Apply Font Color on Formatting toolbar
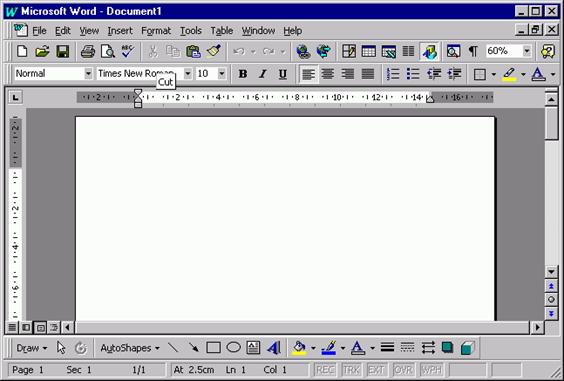Image resolution: width=564 pixels, height=381 pixels. (x=538, y=74)
